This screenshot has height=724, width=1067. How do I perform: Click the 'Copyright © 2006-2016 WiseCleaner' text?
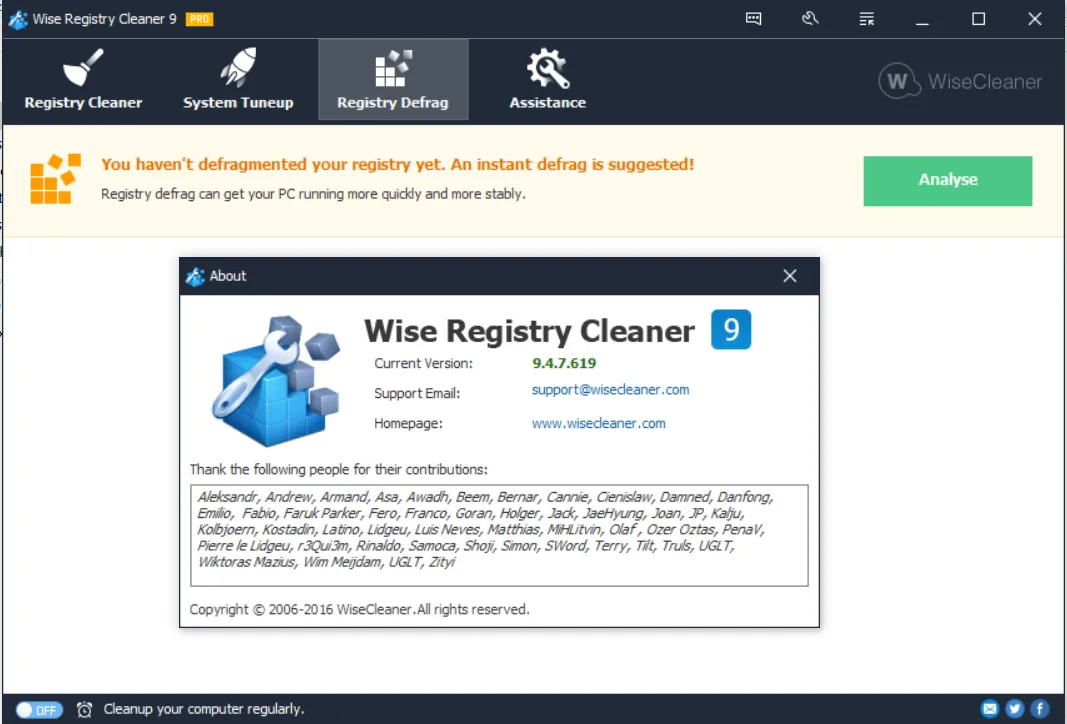[359, 610]
